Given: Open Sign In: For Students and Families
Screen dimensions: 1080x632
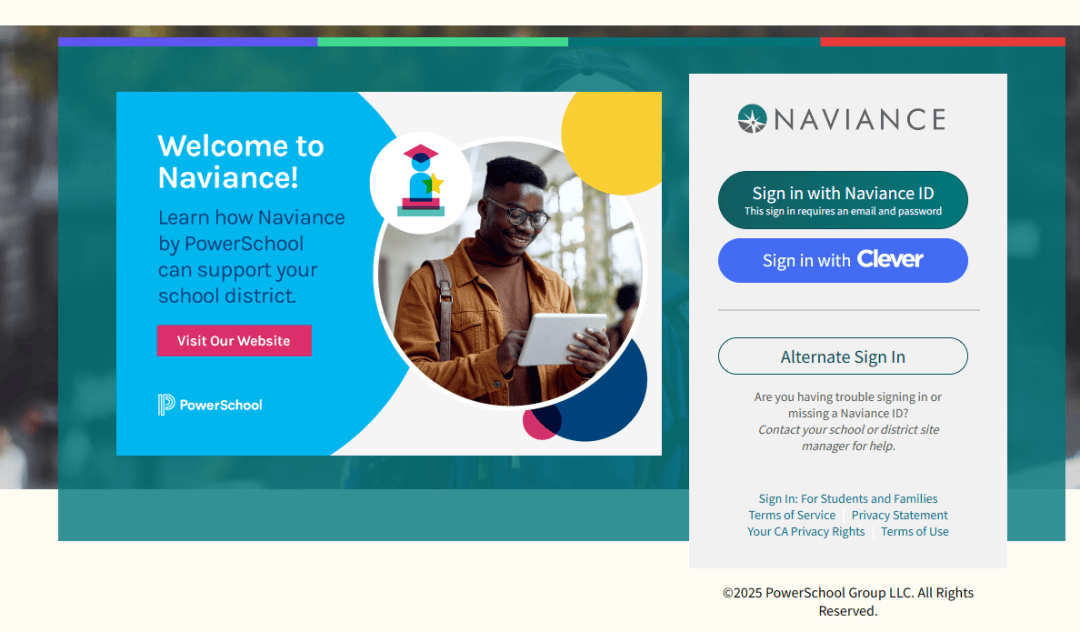Looking at the screenshot, I should (x=848, y=498).
